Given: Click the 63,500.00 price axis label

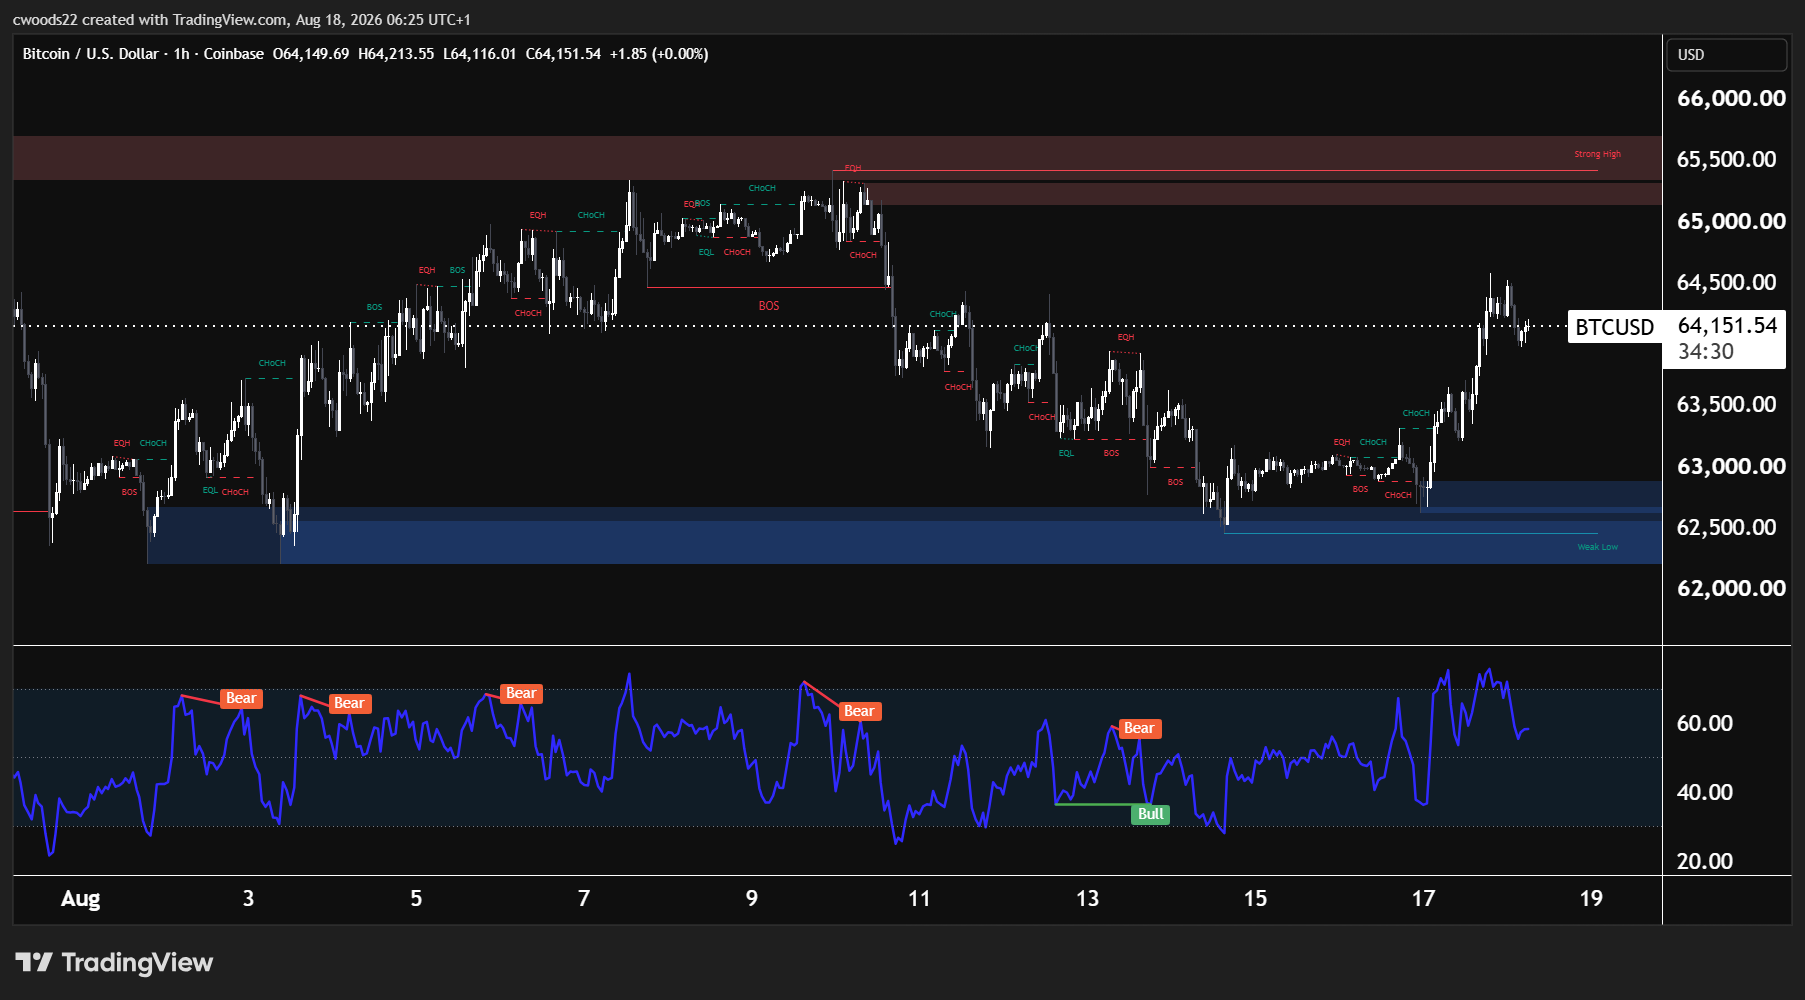Looking at the screenshot, I should pos(1727,405).
